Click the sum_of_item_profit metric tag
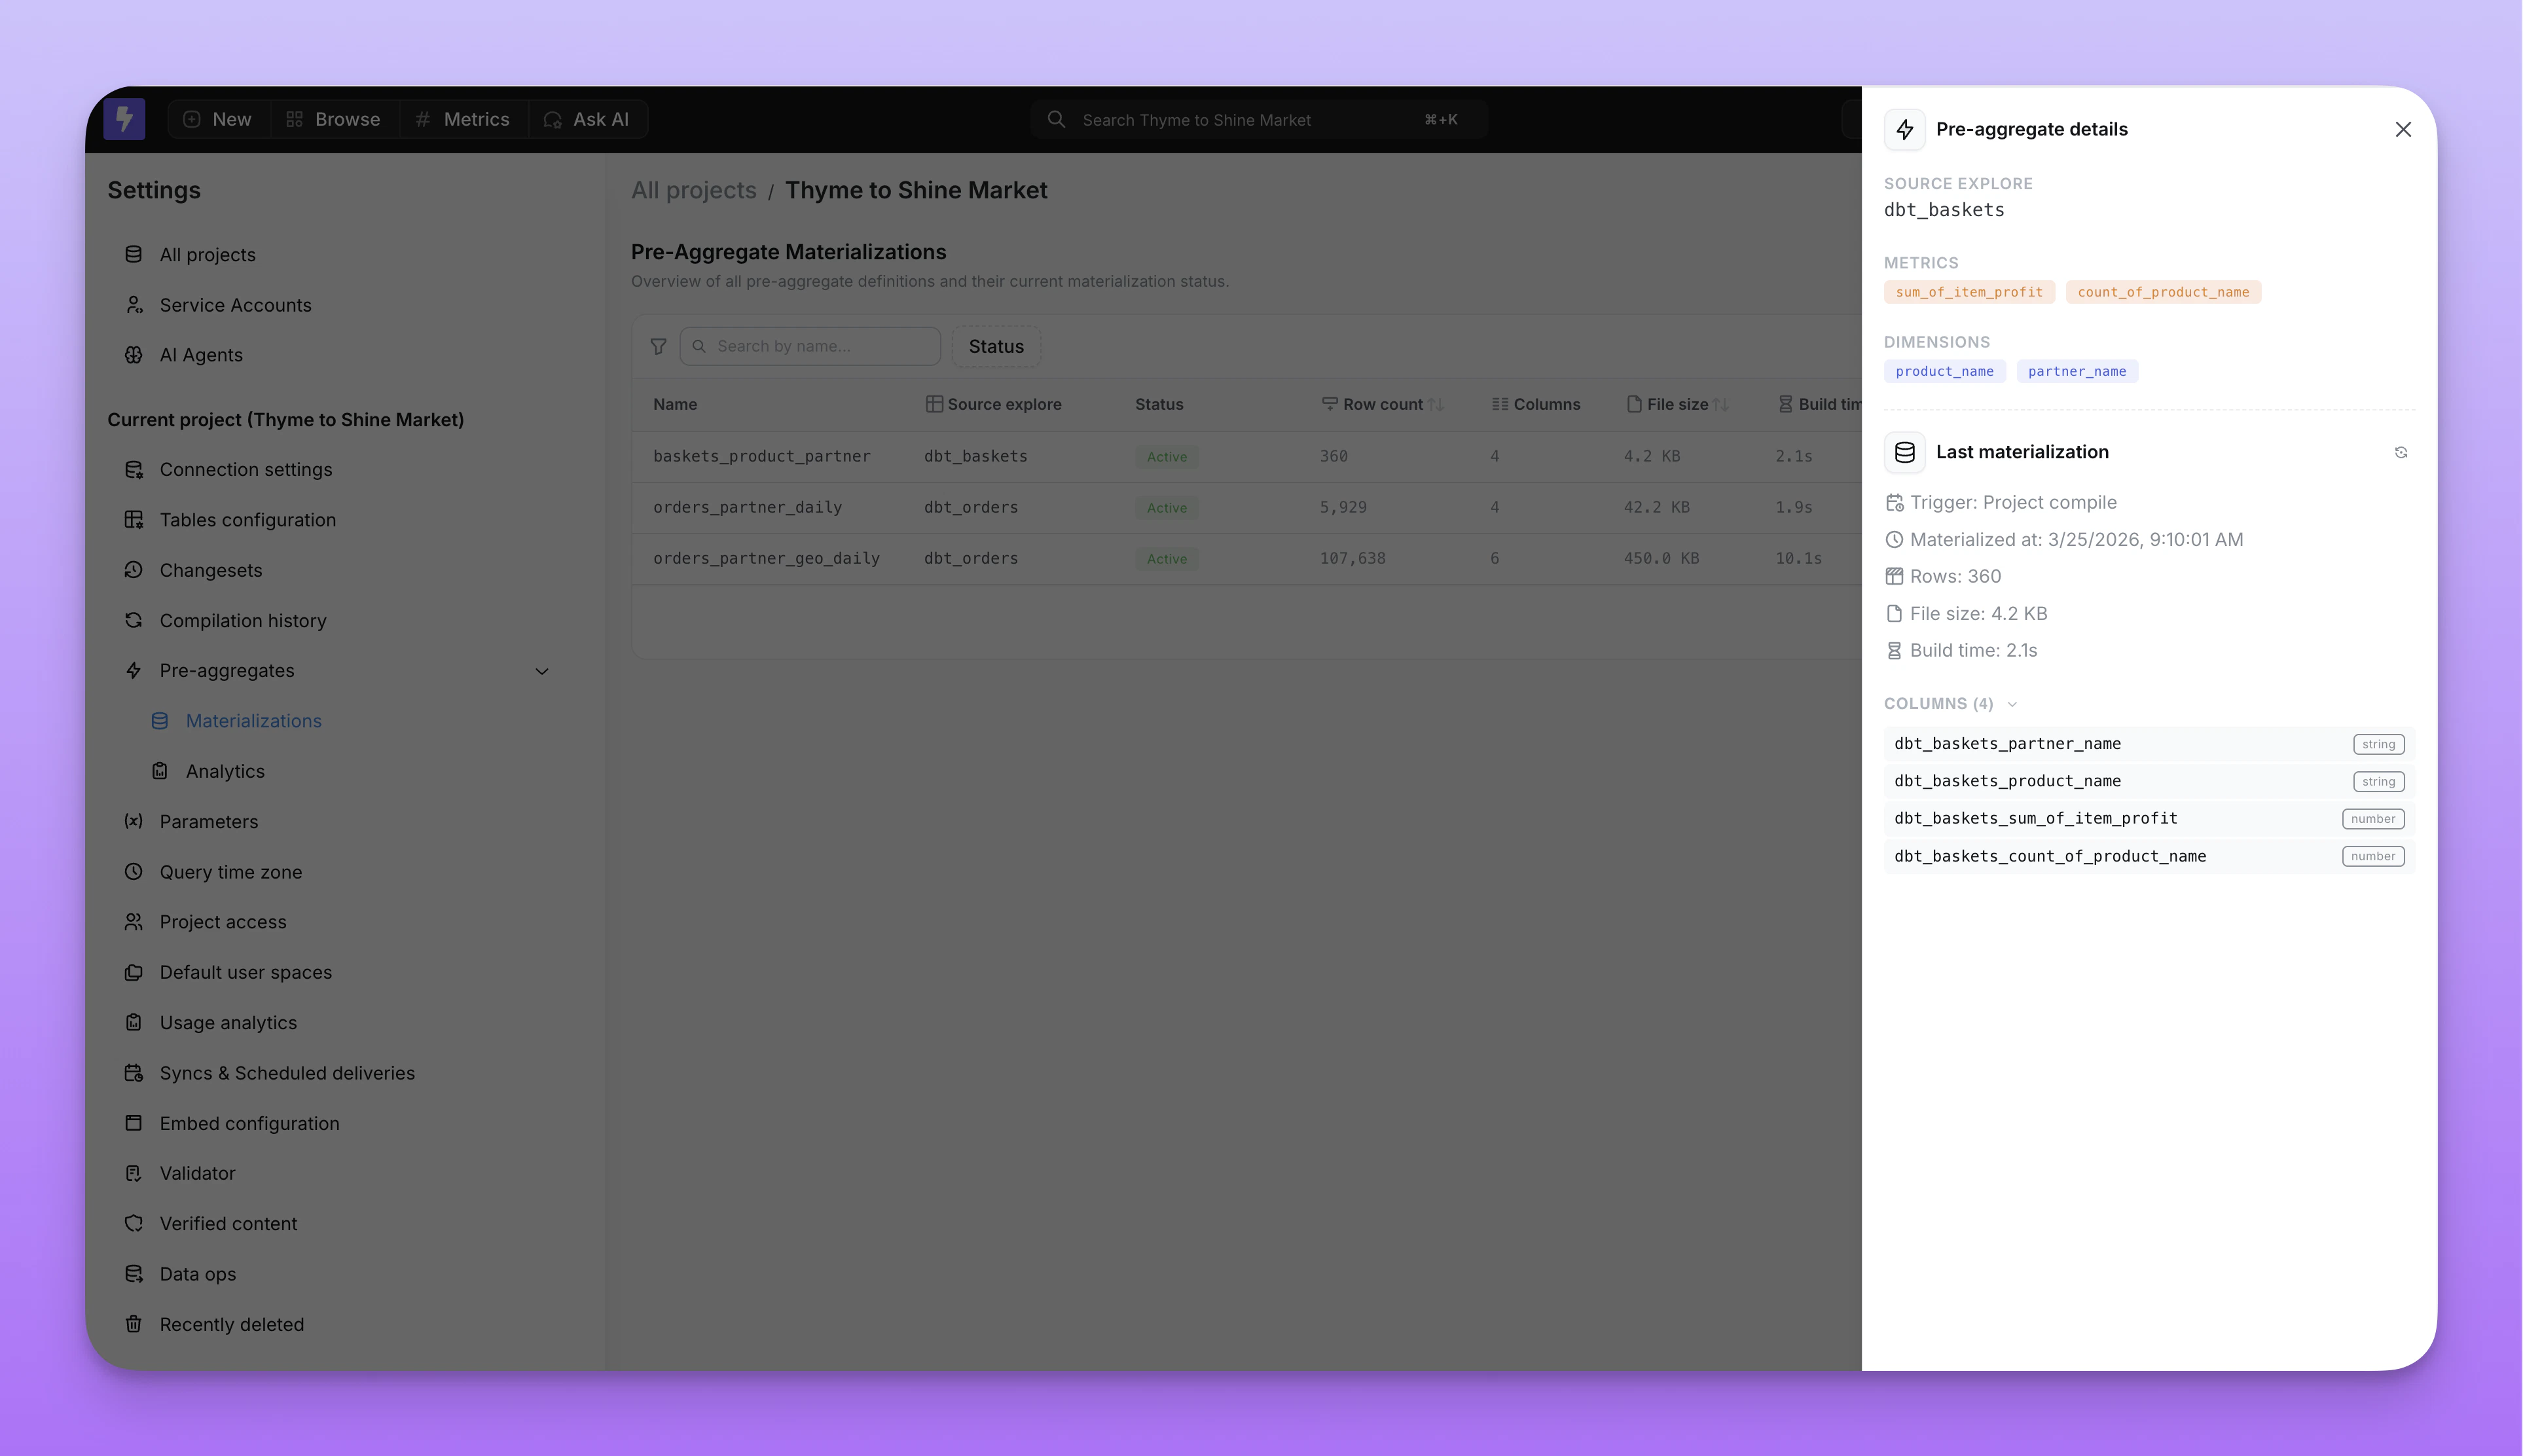The image size is (2523, 1456). [x=1968, y=293]
